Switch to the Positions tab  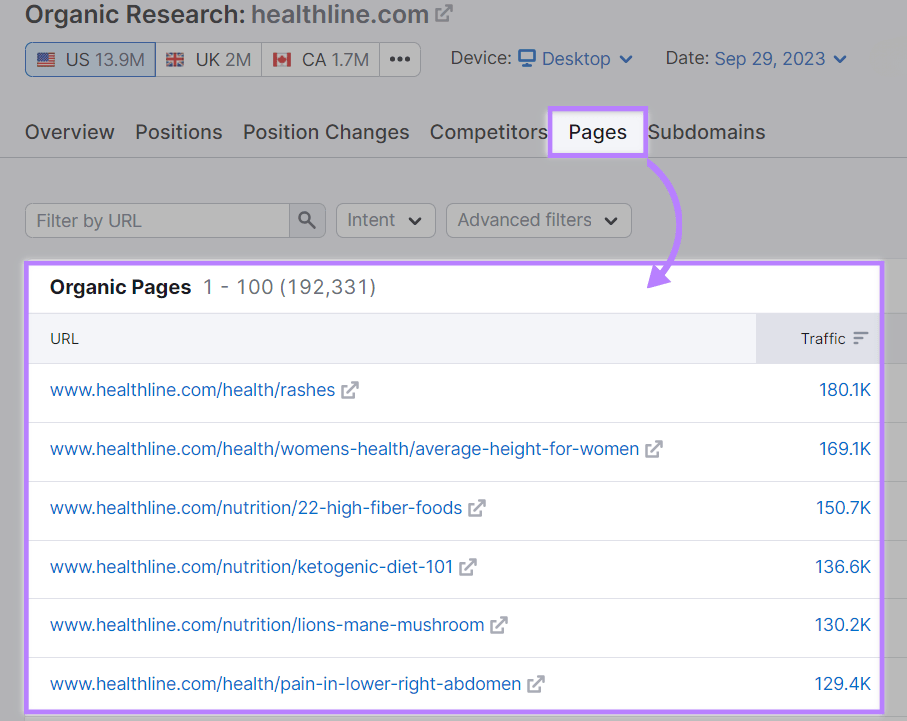pos(179,133)
